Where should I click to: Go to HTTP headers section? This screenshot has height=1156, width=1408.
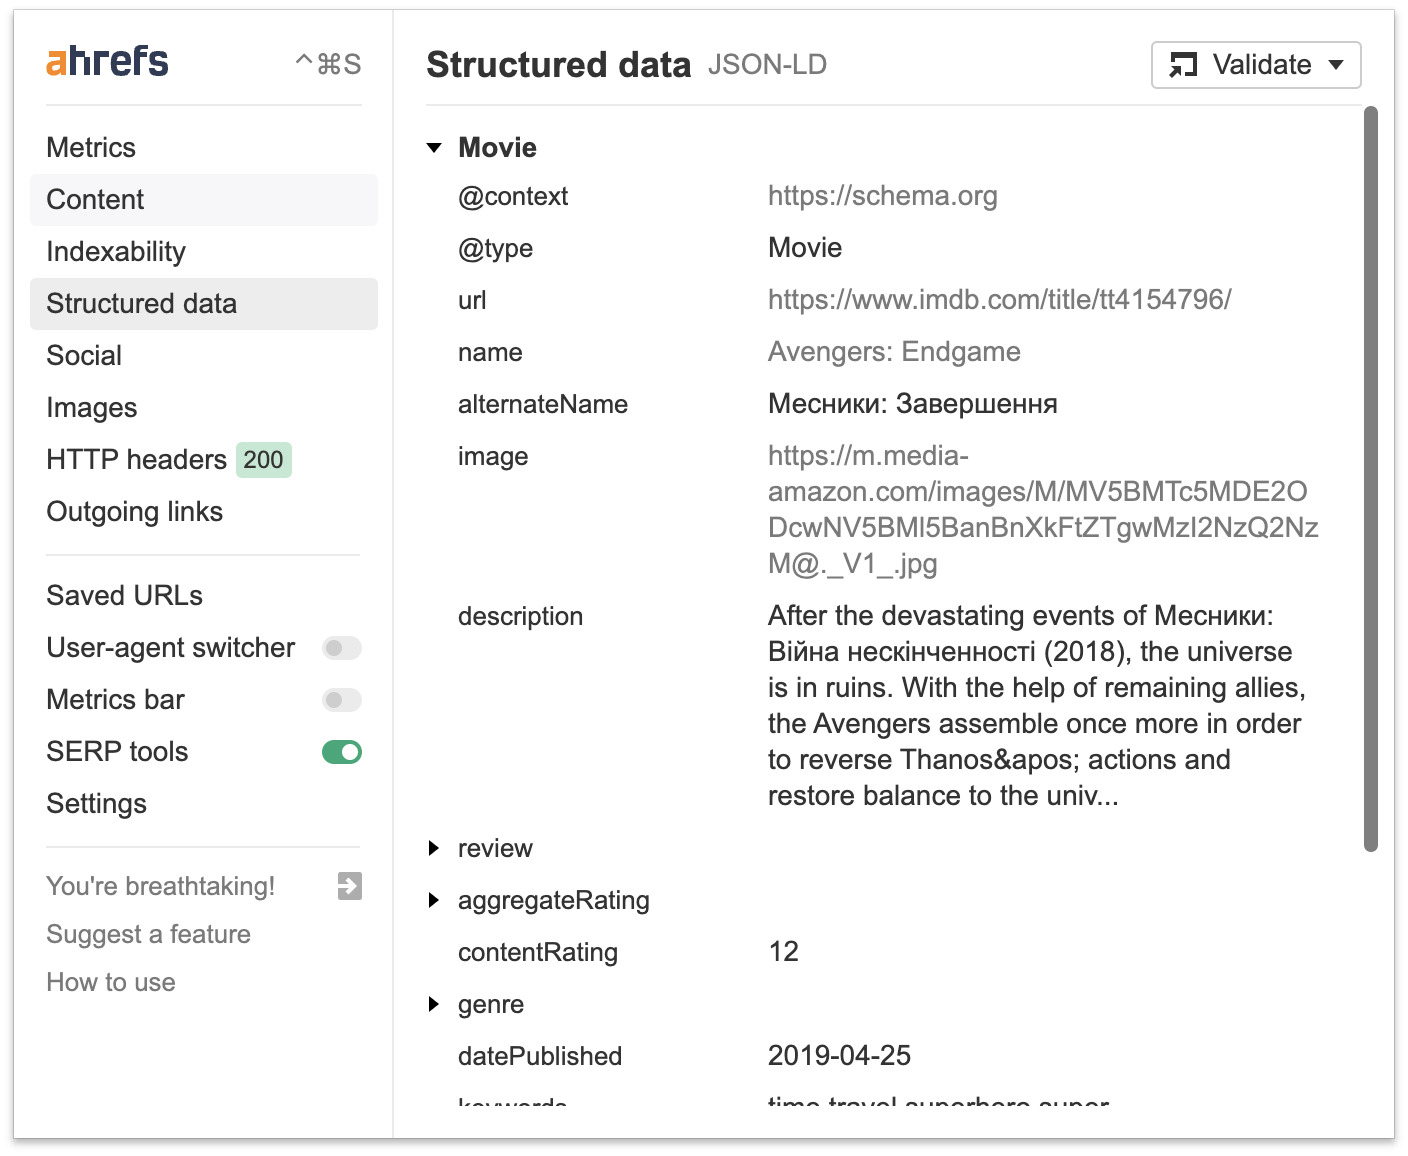point(137,460)
